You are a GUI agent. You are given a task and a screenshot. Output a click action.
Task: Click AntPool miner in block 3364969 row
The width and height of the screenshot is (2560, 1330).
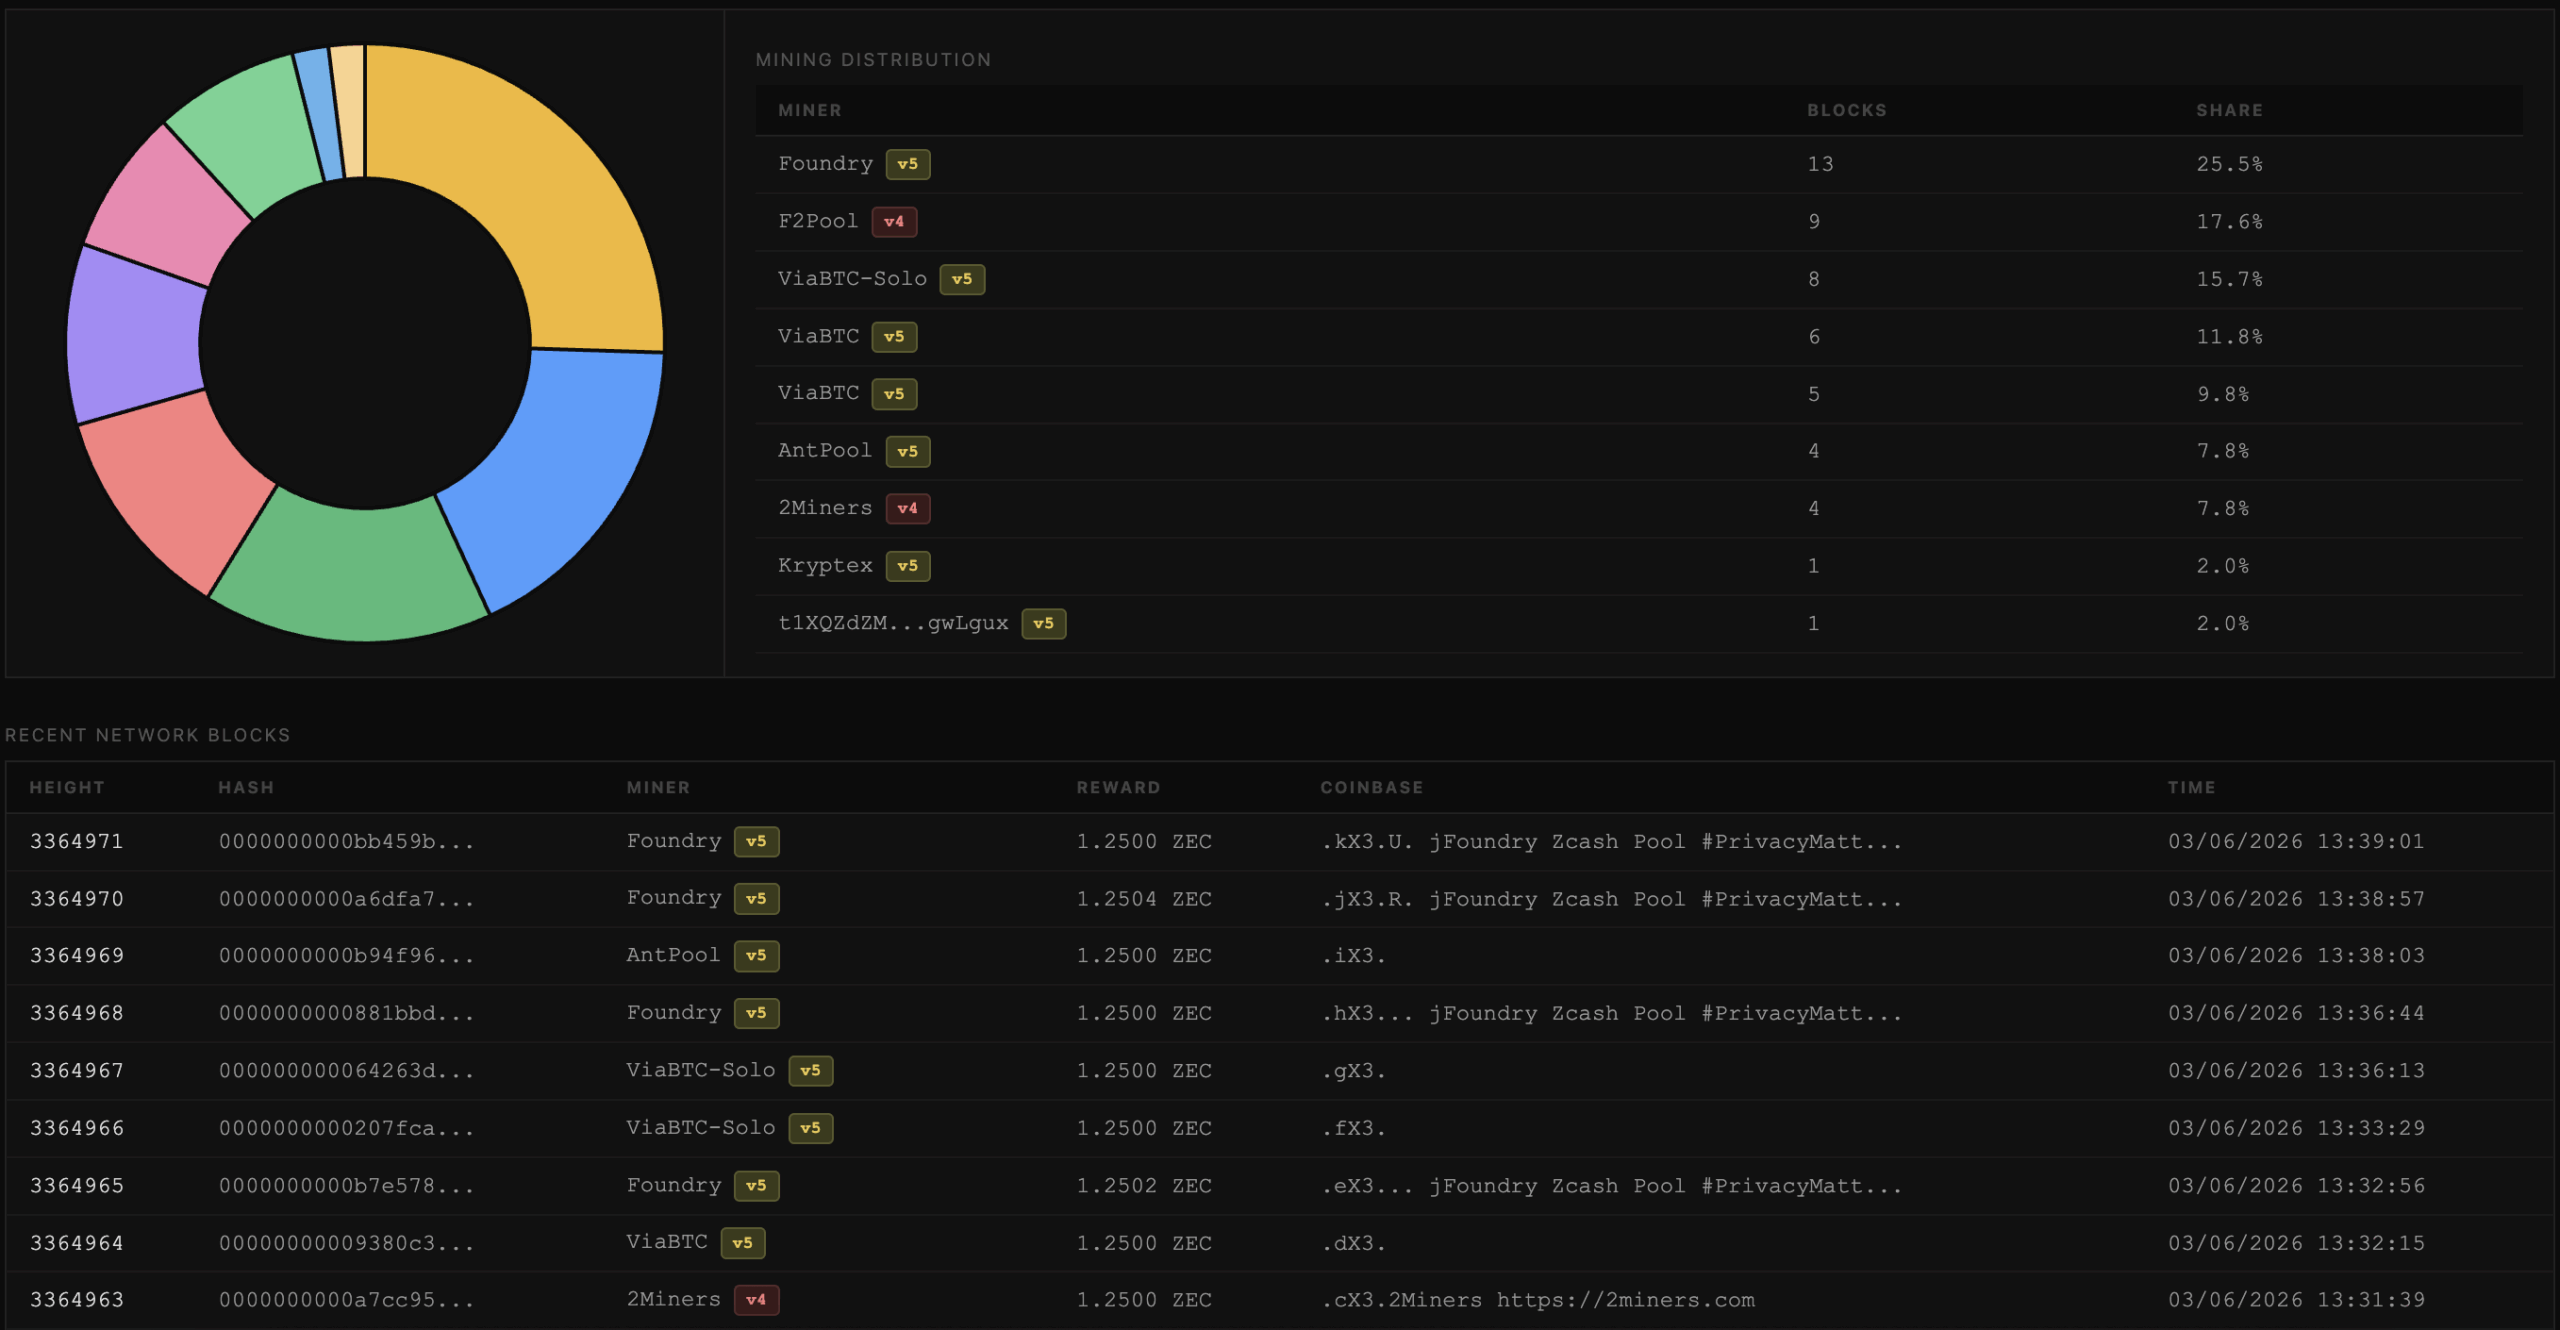click(x=673, y=956)
